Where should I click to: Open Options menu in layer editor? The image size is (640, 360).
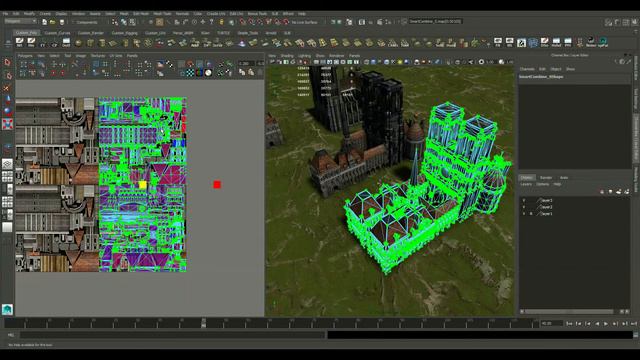pos(542,184)
